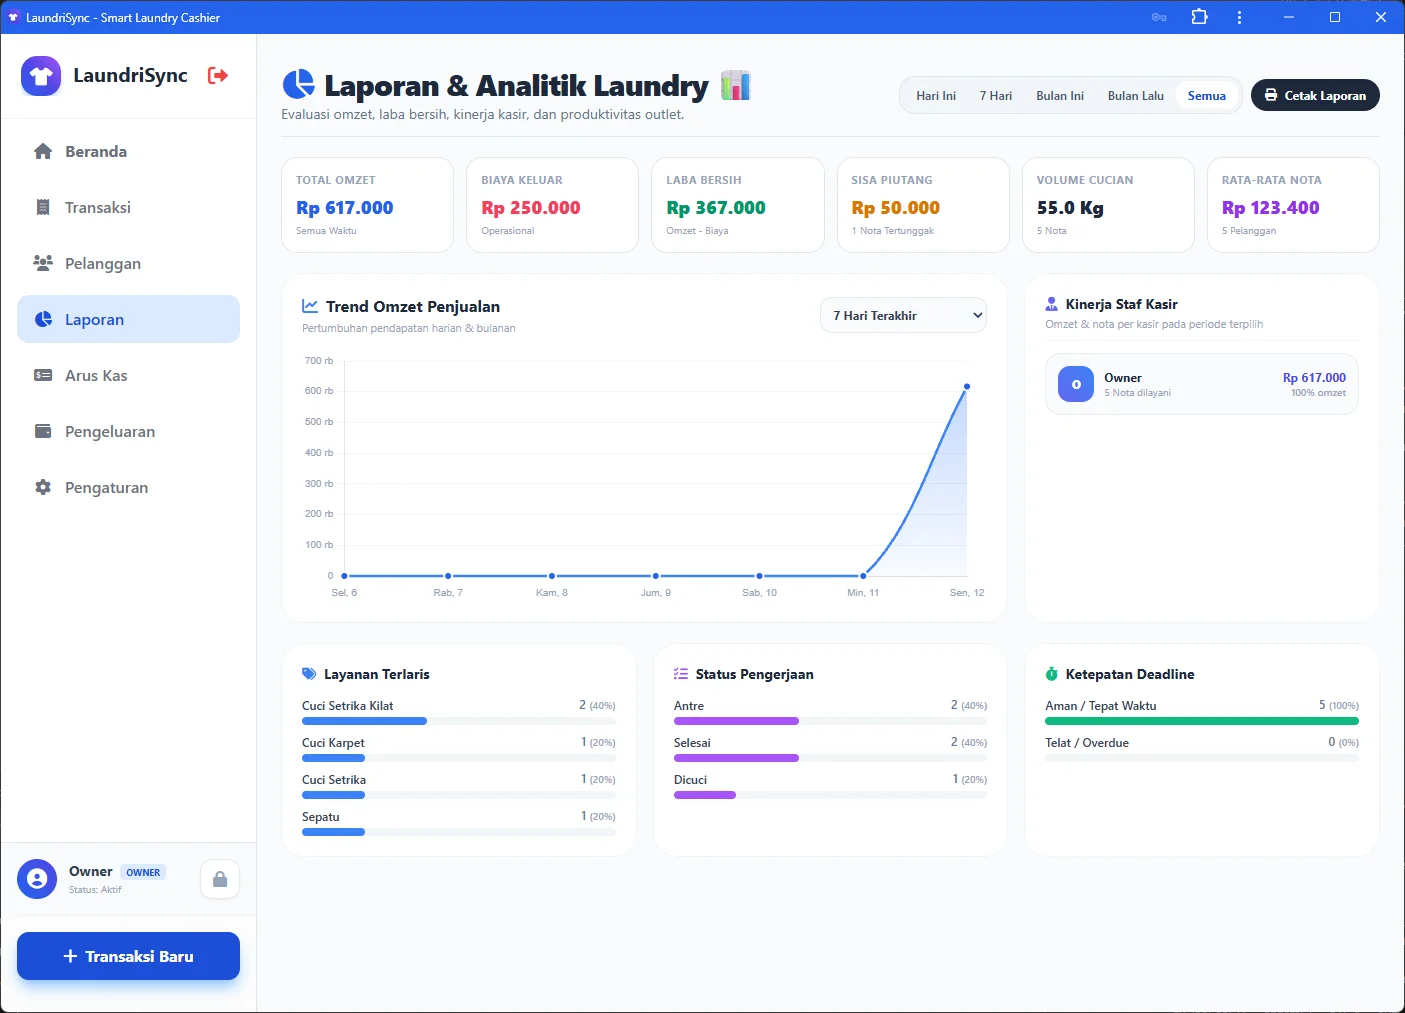Image resolution: width=1405 pixels, height=1013 pixels.
Task: Select the Semua period filter
Action: pos(1207,96)
